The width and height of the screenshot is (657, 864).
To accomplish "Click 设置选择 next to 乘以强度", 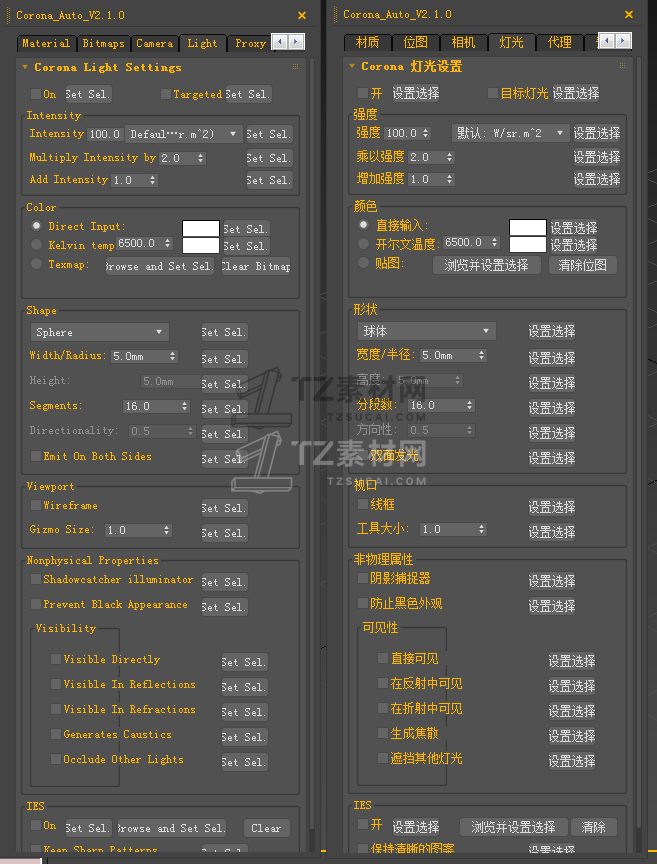I will (x=597, y=157).
